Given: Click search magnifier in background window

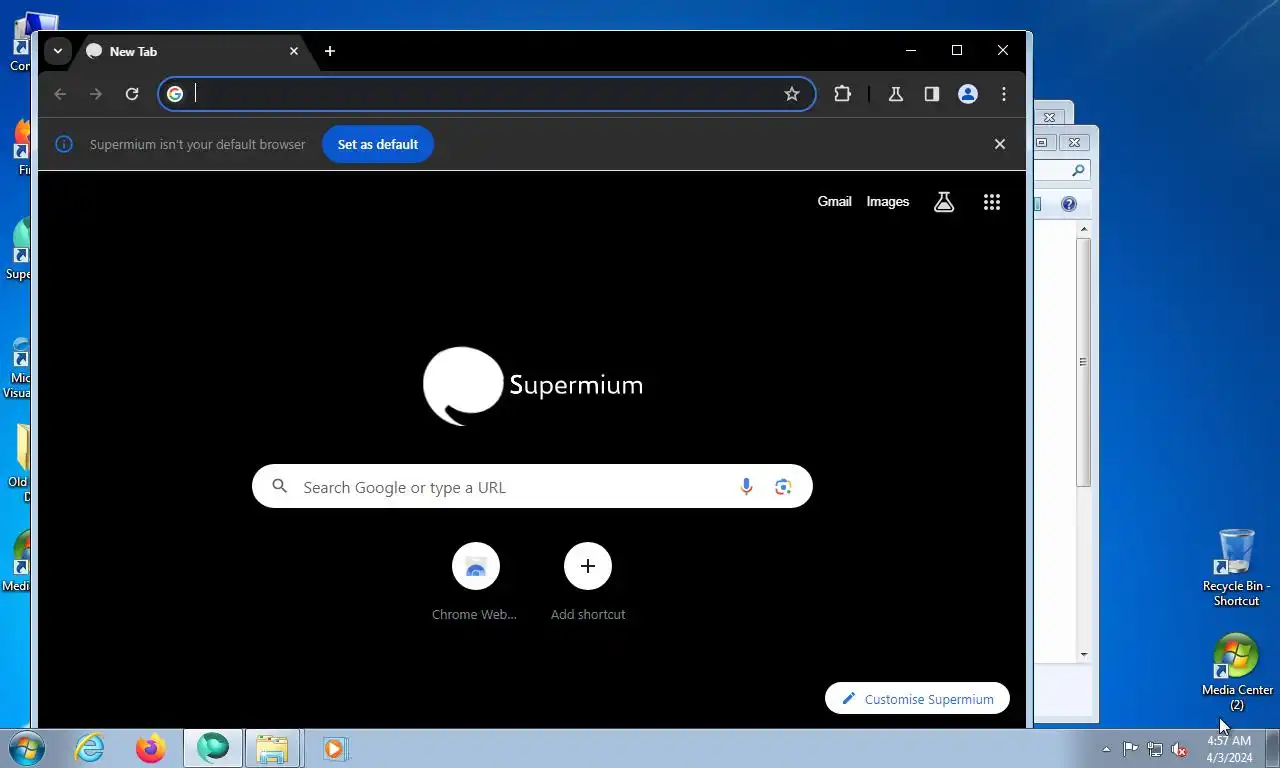Looking at the screenshot, I should [1078, 171].
